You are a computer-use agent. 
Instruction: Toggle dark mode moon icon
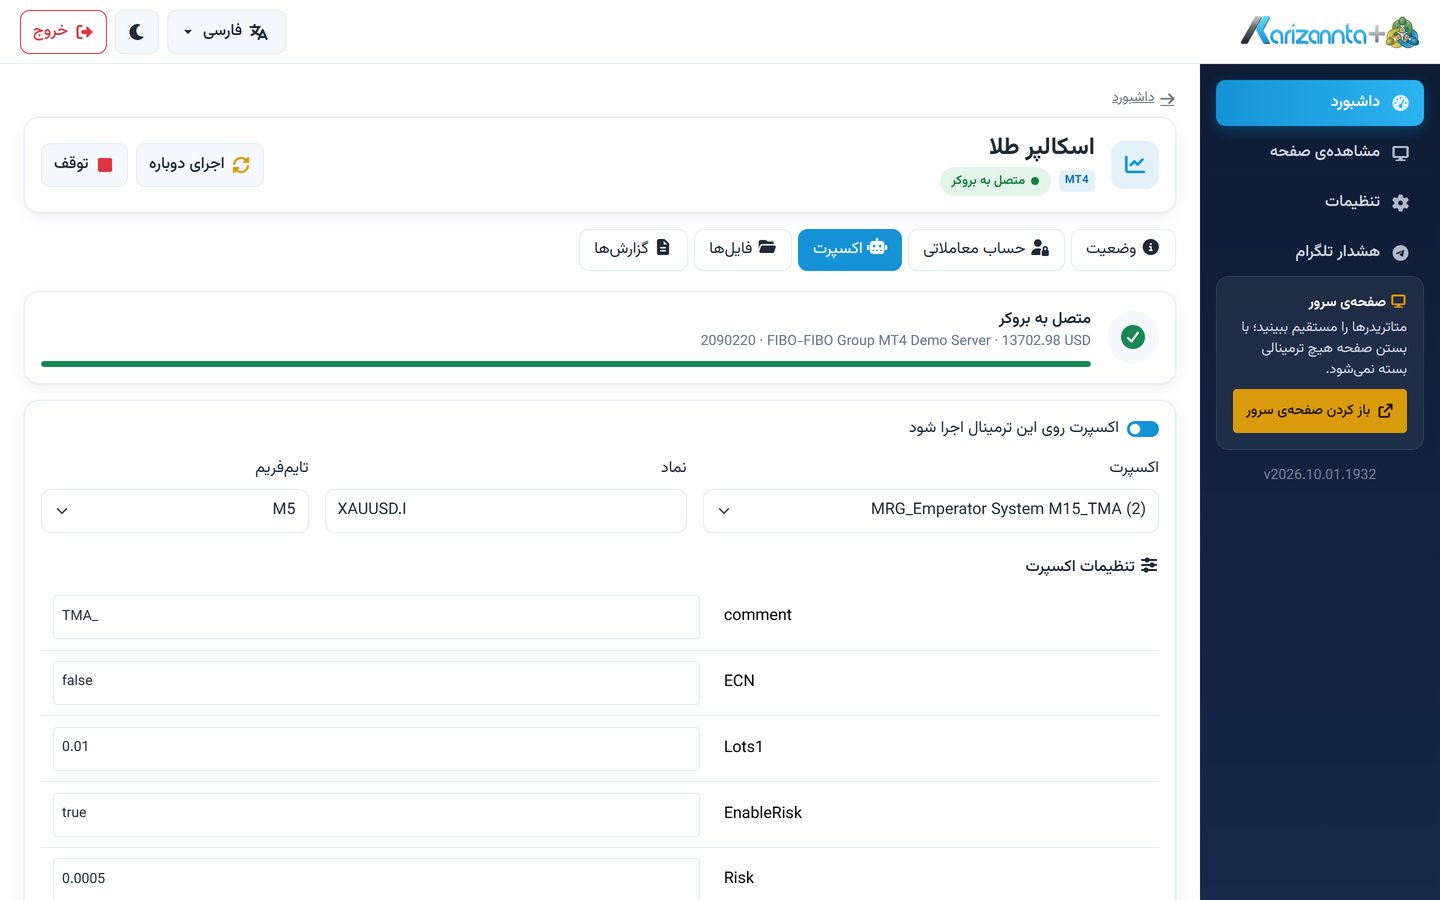(137, 32)
